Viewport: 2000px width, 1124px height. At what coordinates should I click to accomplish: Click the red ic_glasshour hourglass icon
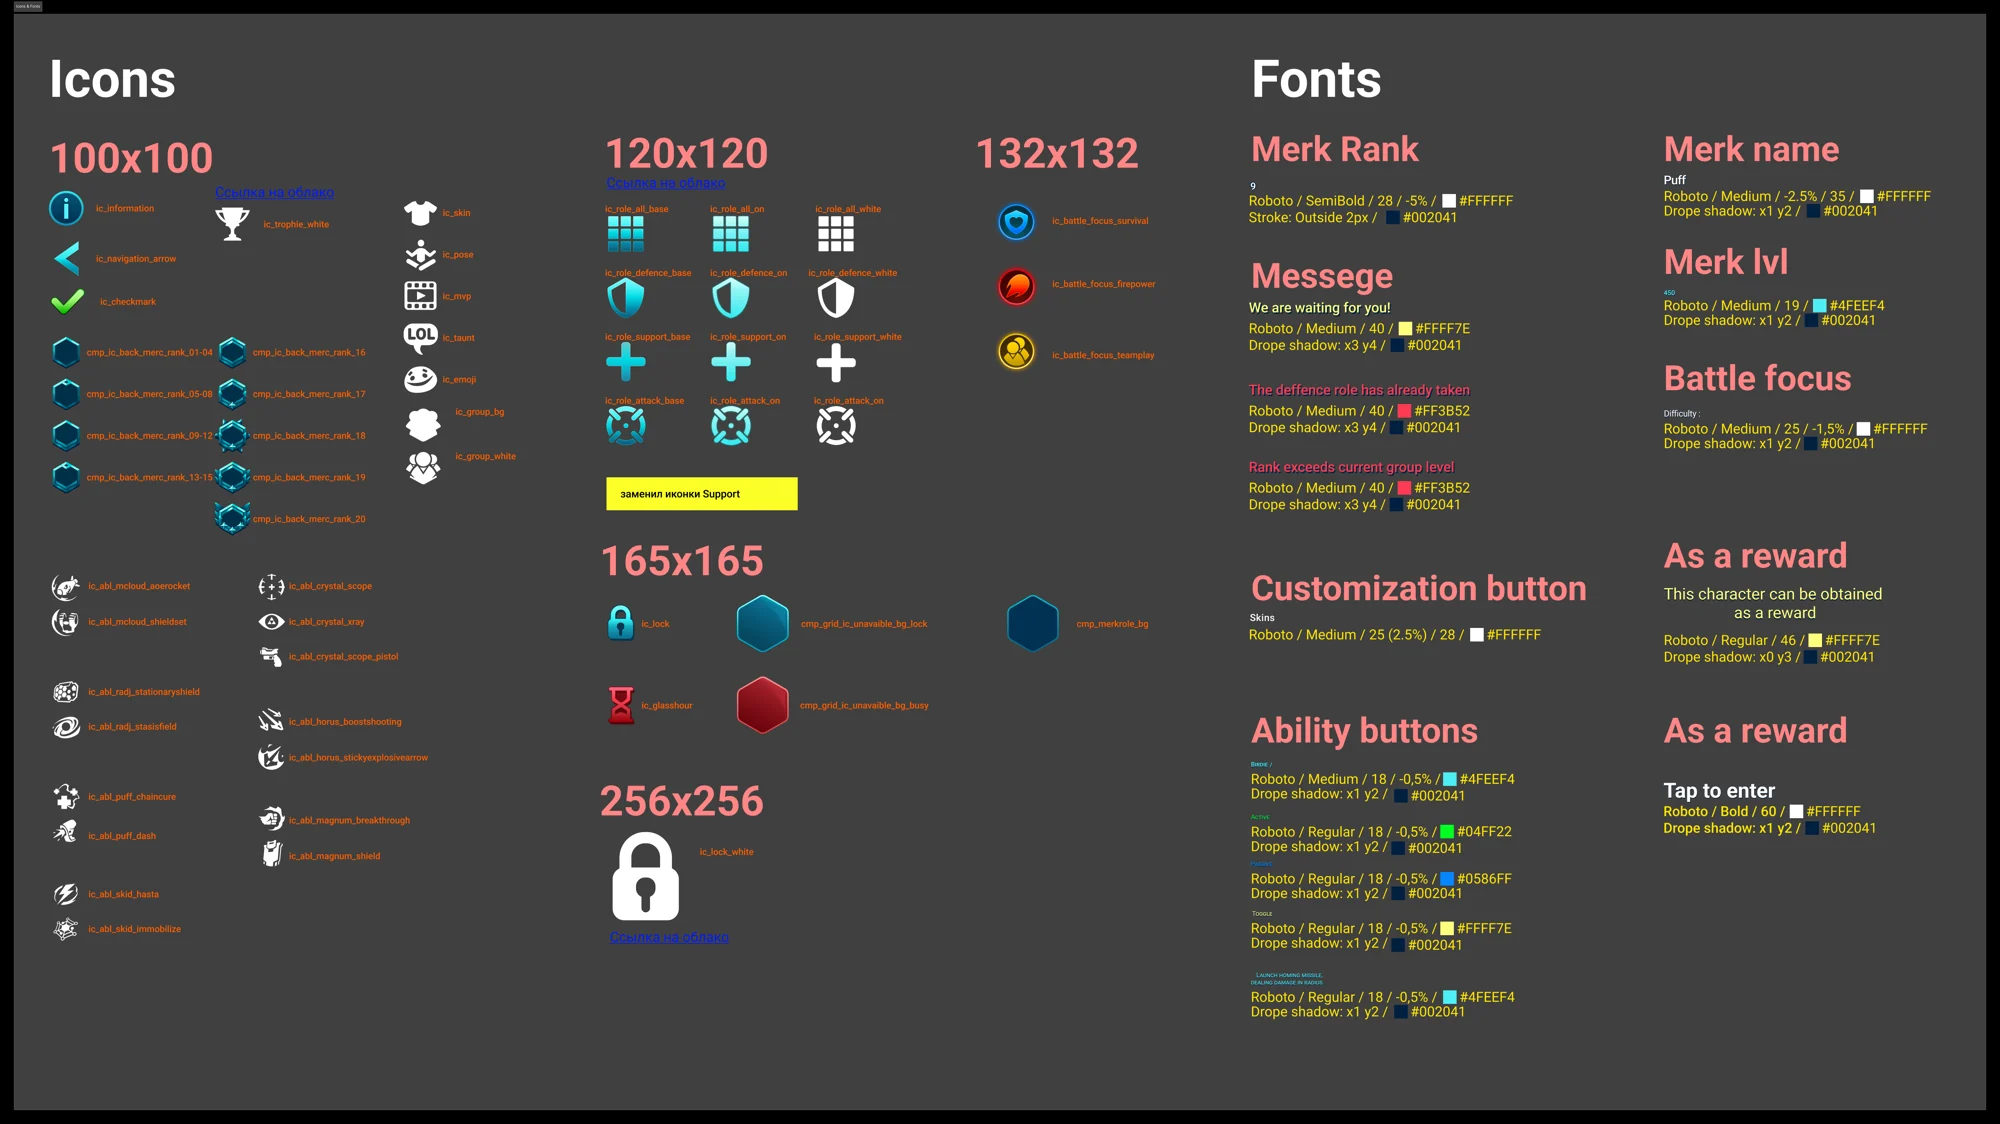click(x=621, y=705)
